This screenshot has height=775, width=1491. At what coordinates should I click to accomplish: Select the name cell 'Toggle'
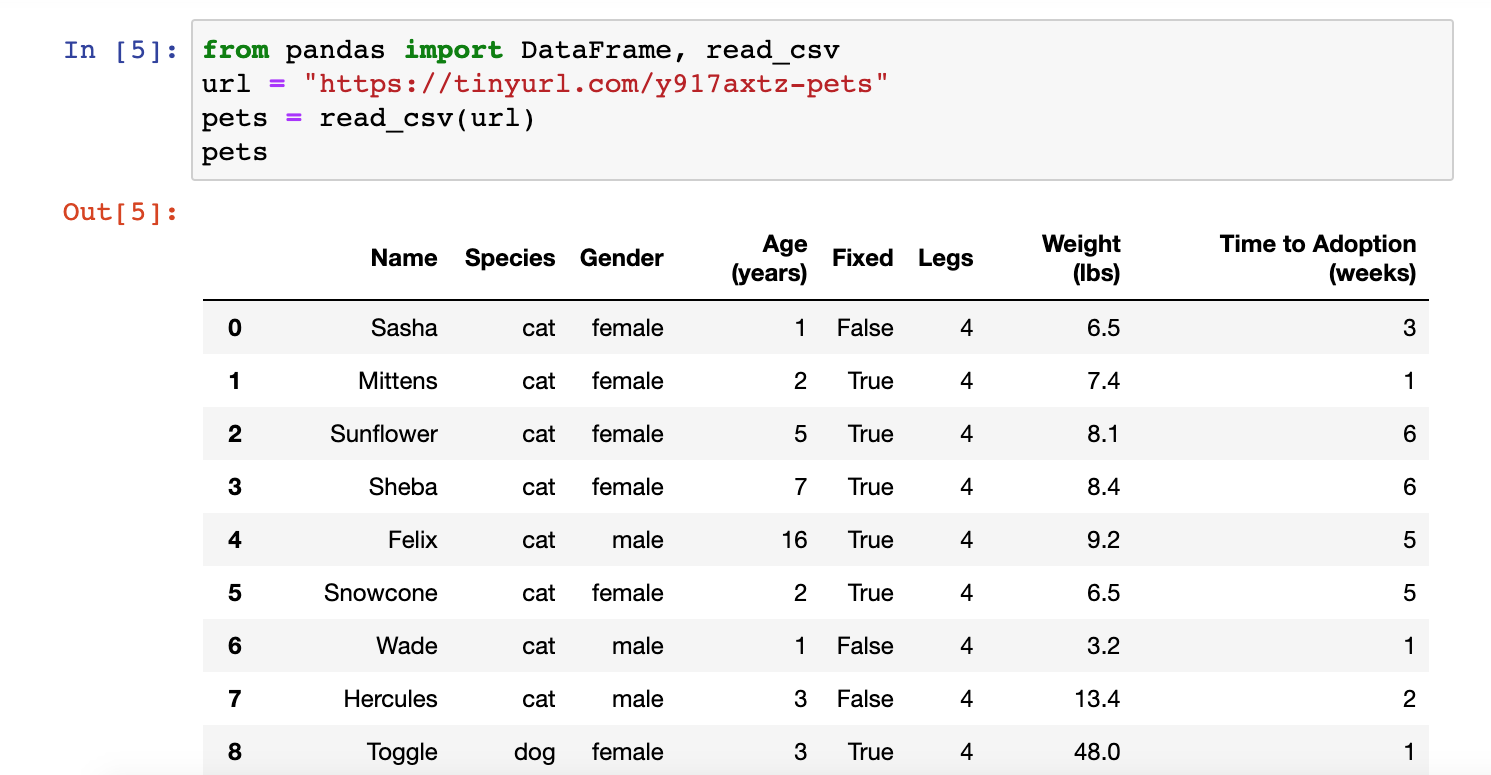(x=402, y=752)
